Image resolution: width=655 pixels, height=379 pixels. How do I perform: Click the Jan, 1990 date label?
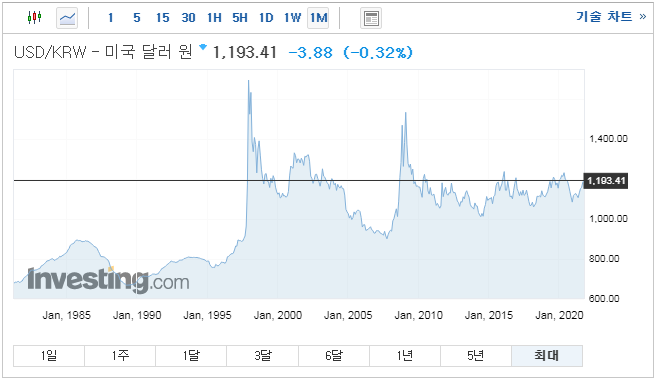tap(137, 315)
